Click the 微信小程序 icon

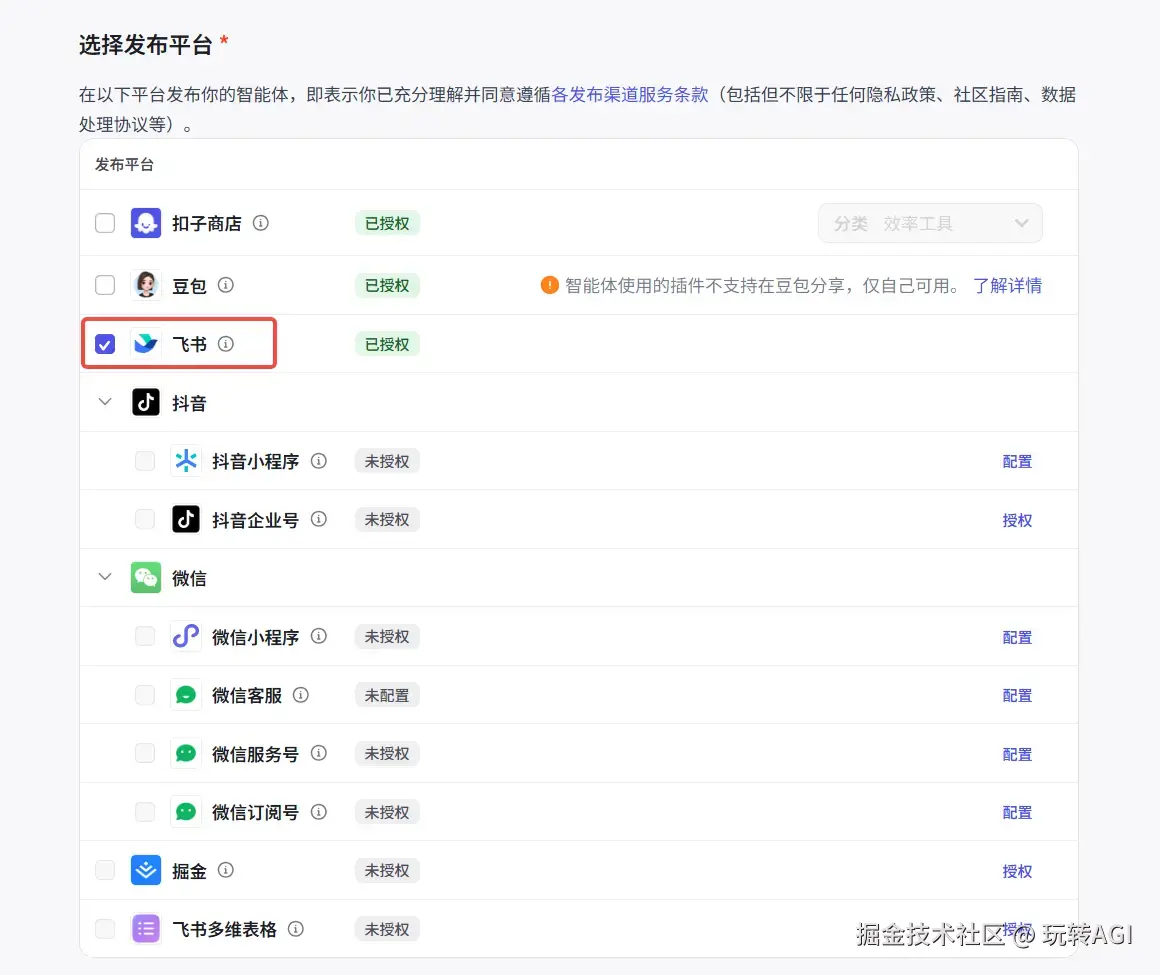186,636
